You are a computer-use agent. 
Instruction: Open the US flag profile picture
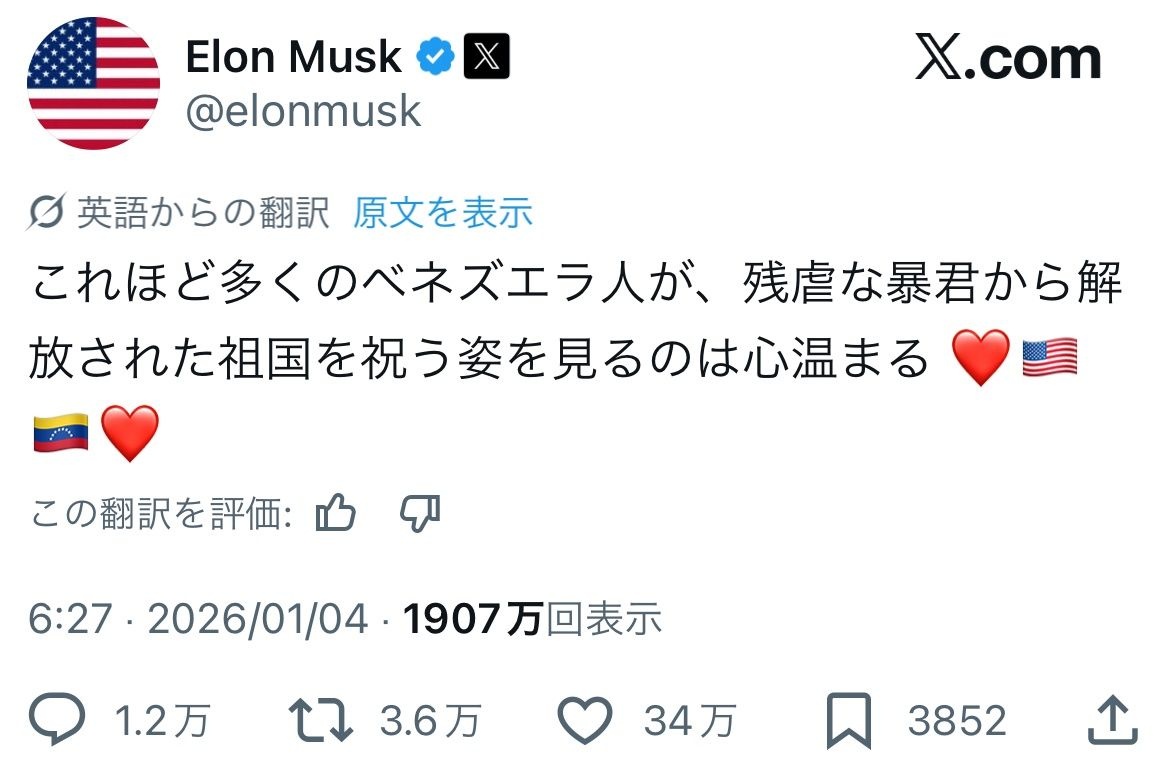[x=93, y=83]
